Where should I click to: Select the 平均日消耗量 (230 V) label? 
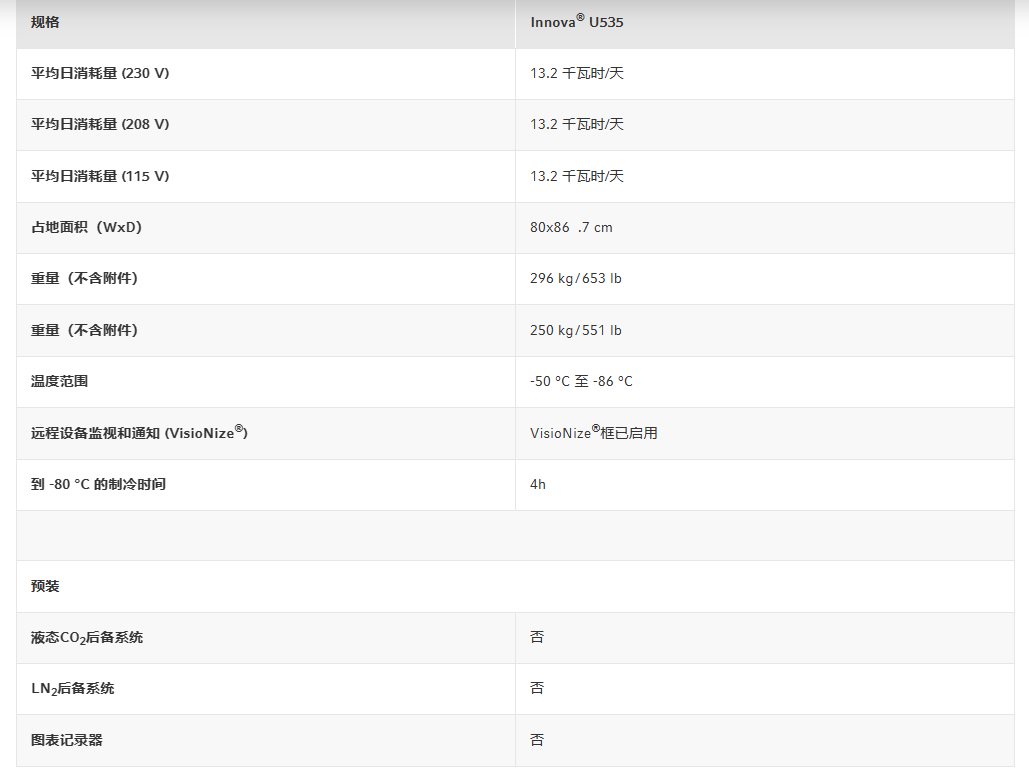coord(100,74)
